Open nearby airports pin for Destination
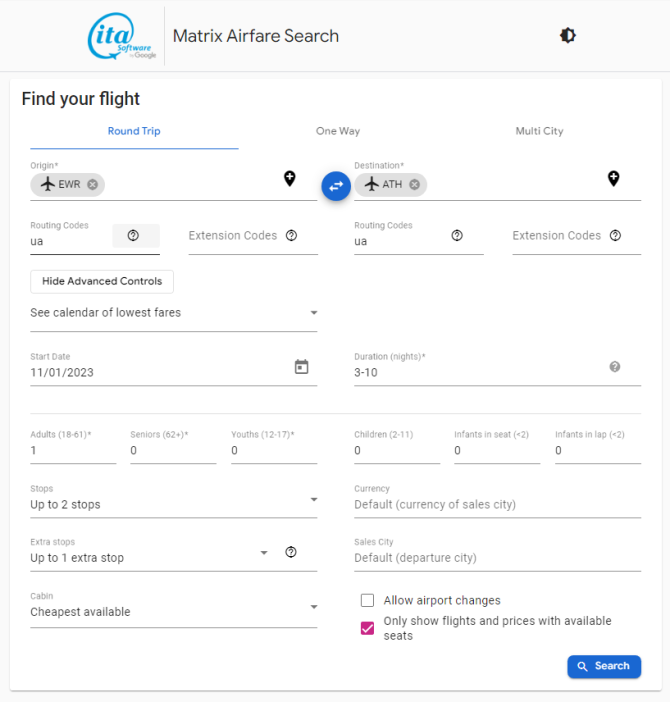 614,179
